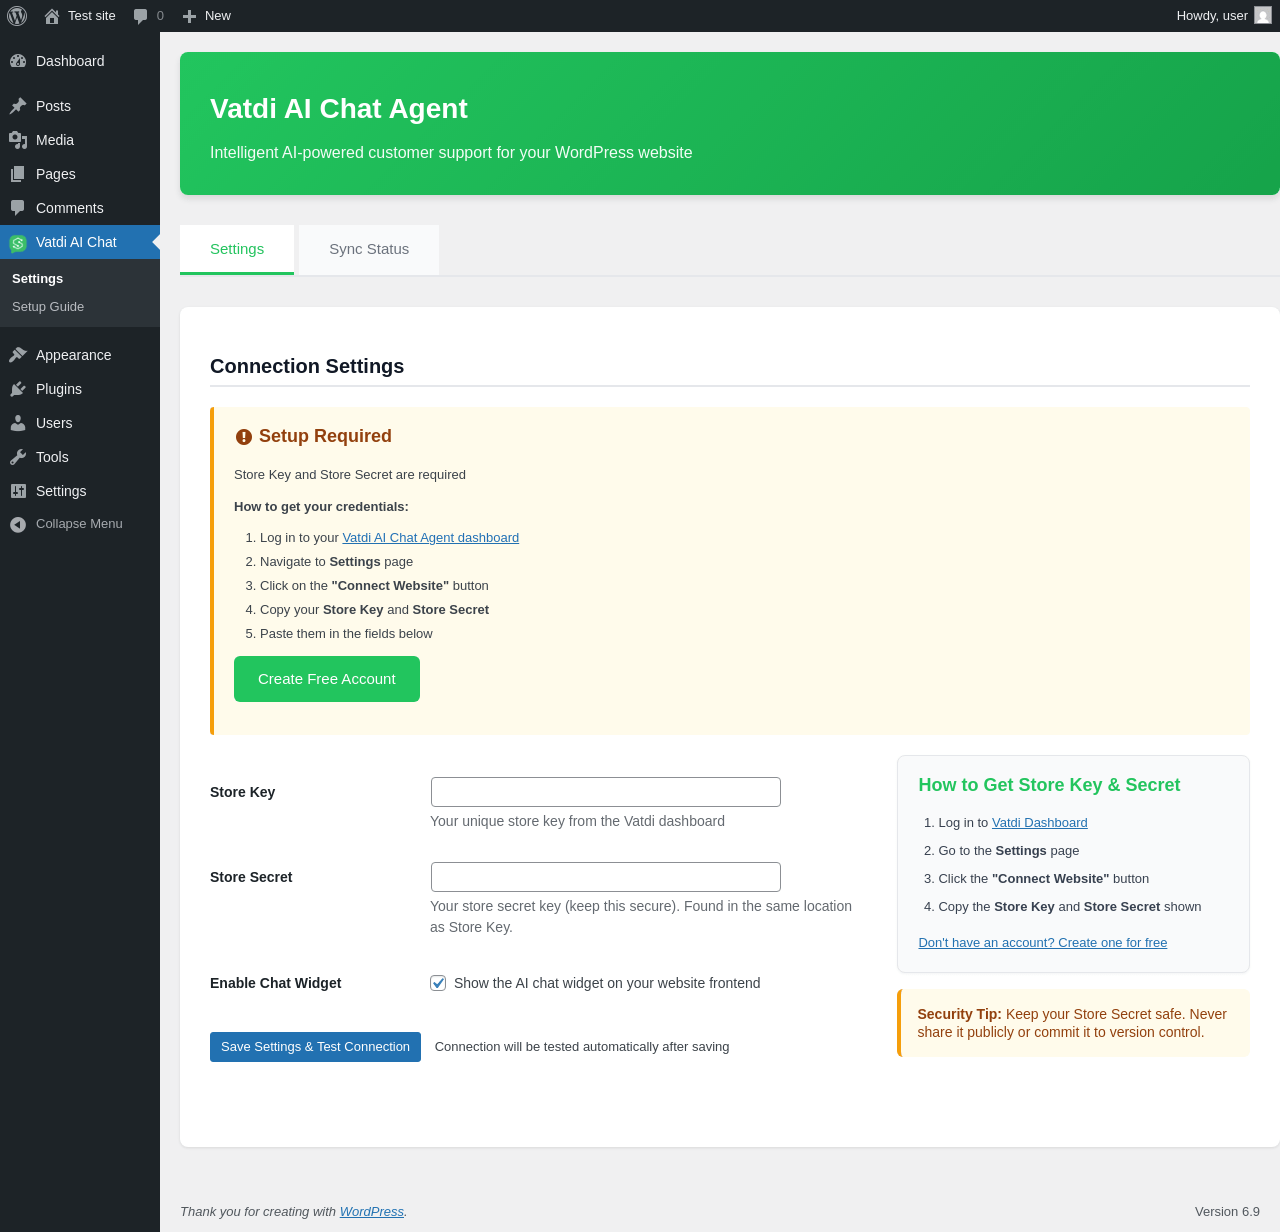Image resolution: width=1280 pixels, height=1232 pixels.
Task: Click the Users person icon
Action: (x=18, y=423)
